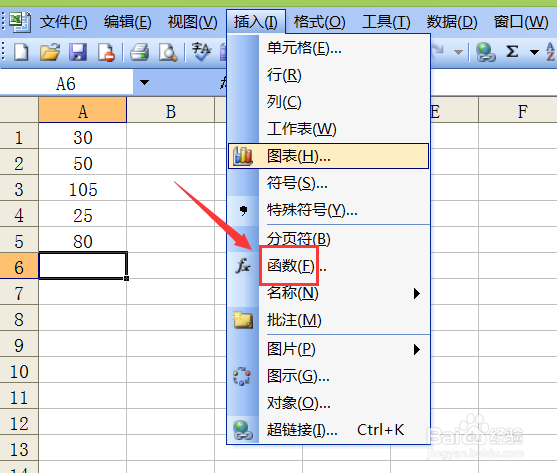This screenshot has height=473, width=557.
Task: Choose 单元格(E)... from Insert menu
Action: (x=329, y=48)
